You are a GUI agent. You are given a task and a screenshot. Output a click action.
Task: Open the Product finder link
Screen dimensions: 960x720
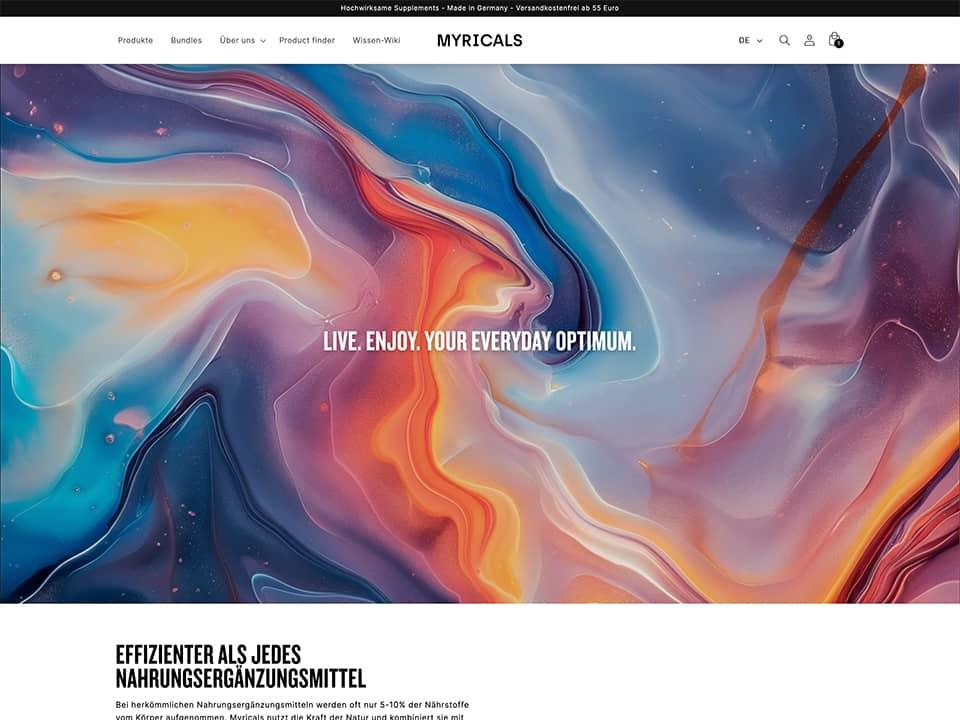pyautogui.click(x=307, y=41)
